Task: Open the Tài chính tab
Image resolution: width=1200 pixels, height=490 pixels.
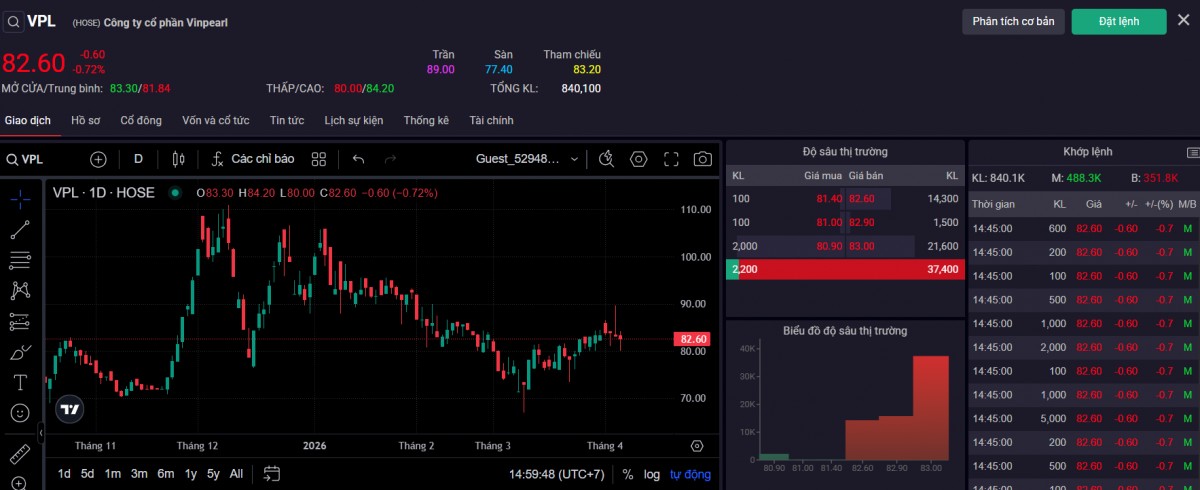Action: click(491, 120)
